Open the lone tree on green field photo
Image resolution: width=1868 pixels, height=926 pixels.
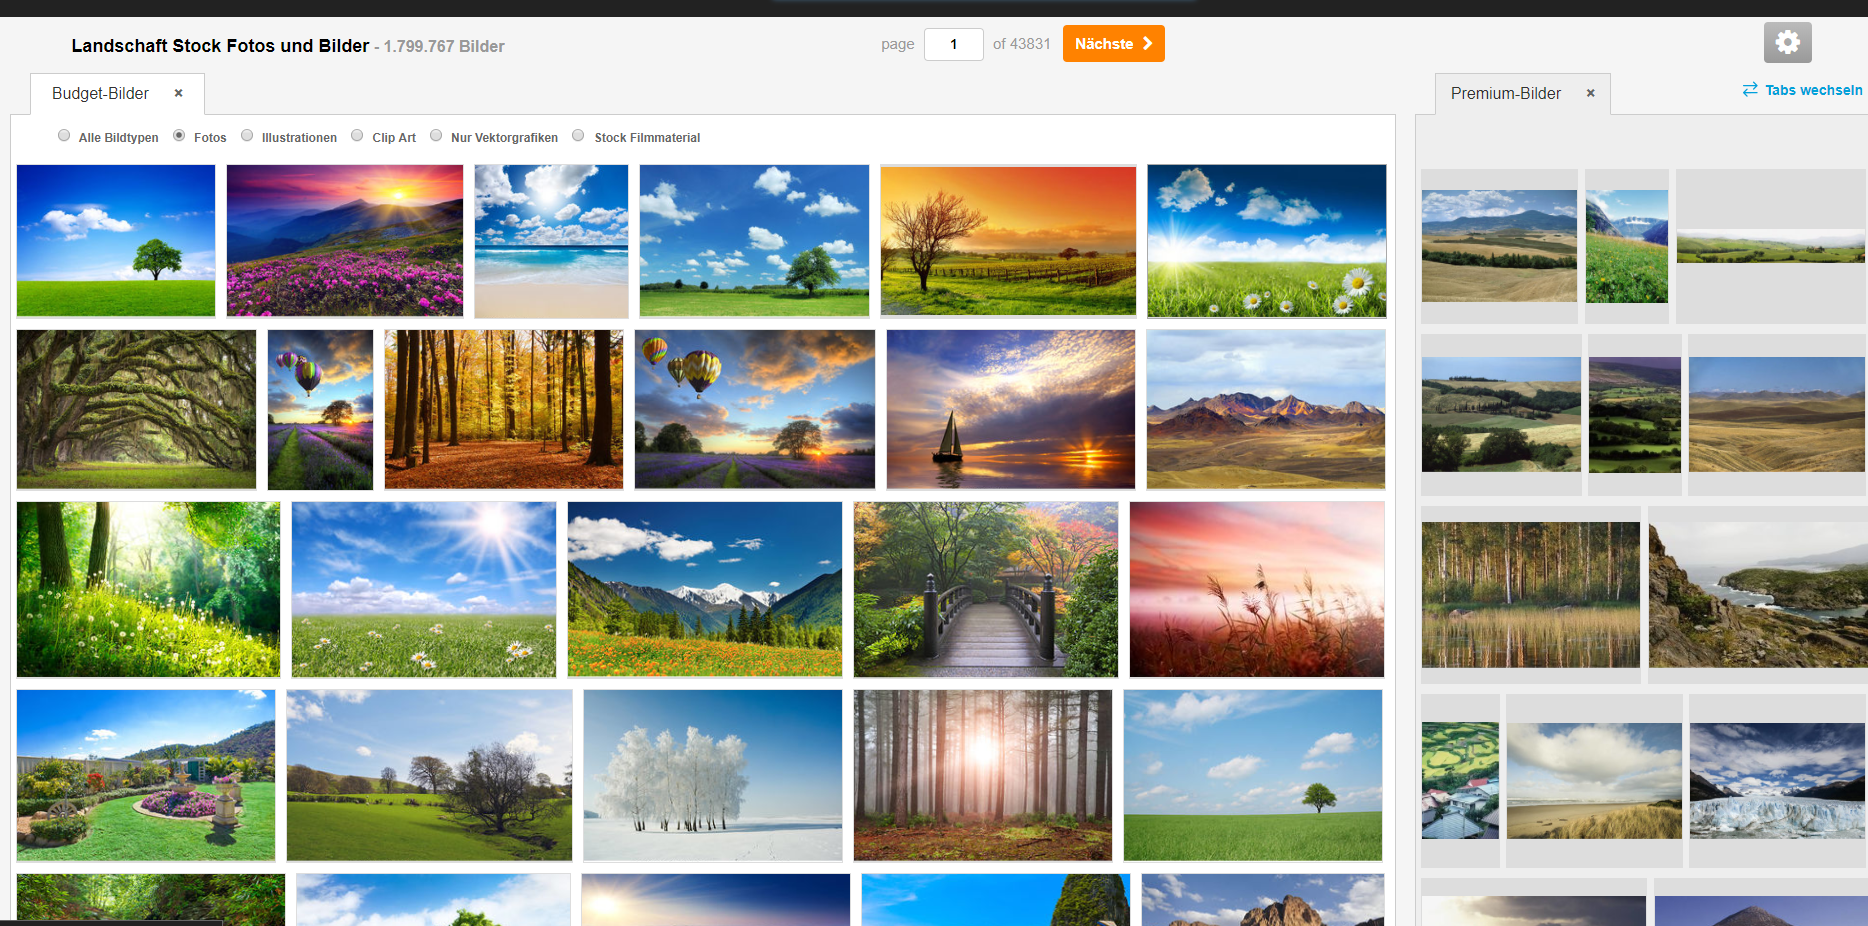[116, 241]
